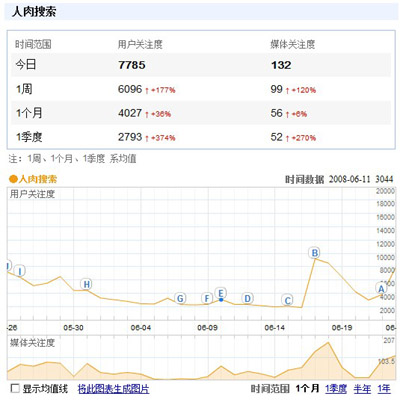Click the blue data point on the chart
400x402 pixels.
(221, 300)
